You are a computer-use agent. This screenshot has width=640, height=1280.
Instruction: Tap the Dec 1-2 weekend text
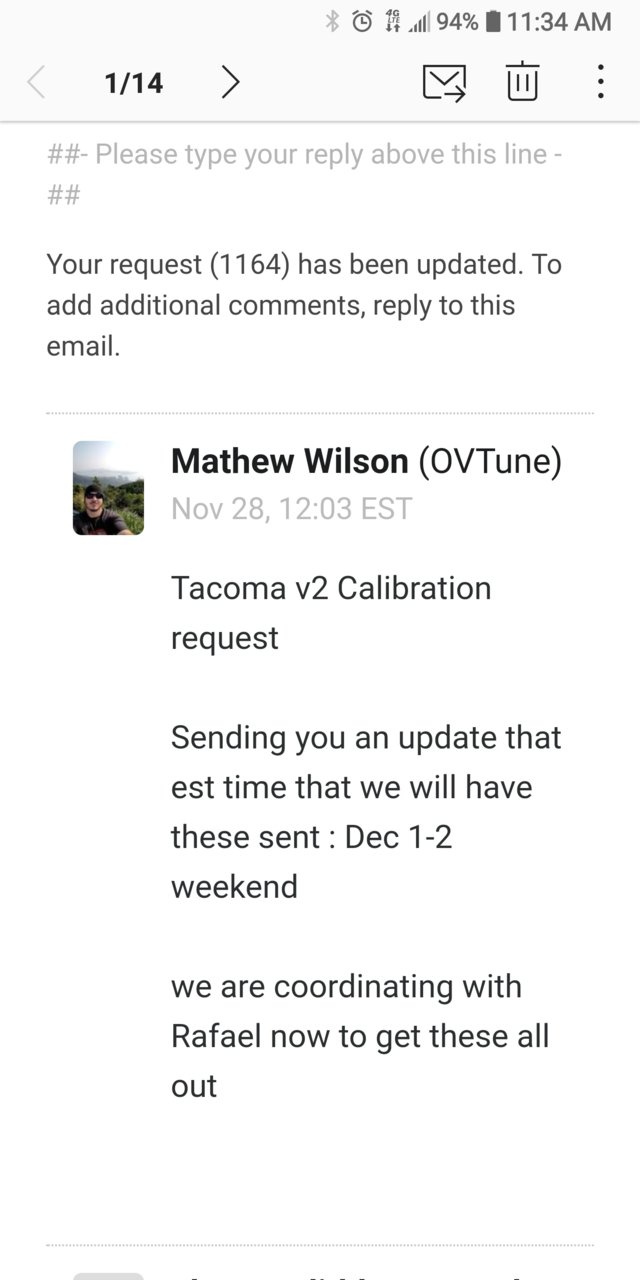(x=312, y=861)
